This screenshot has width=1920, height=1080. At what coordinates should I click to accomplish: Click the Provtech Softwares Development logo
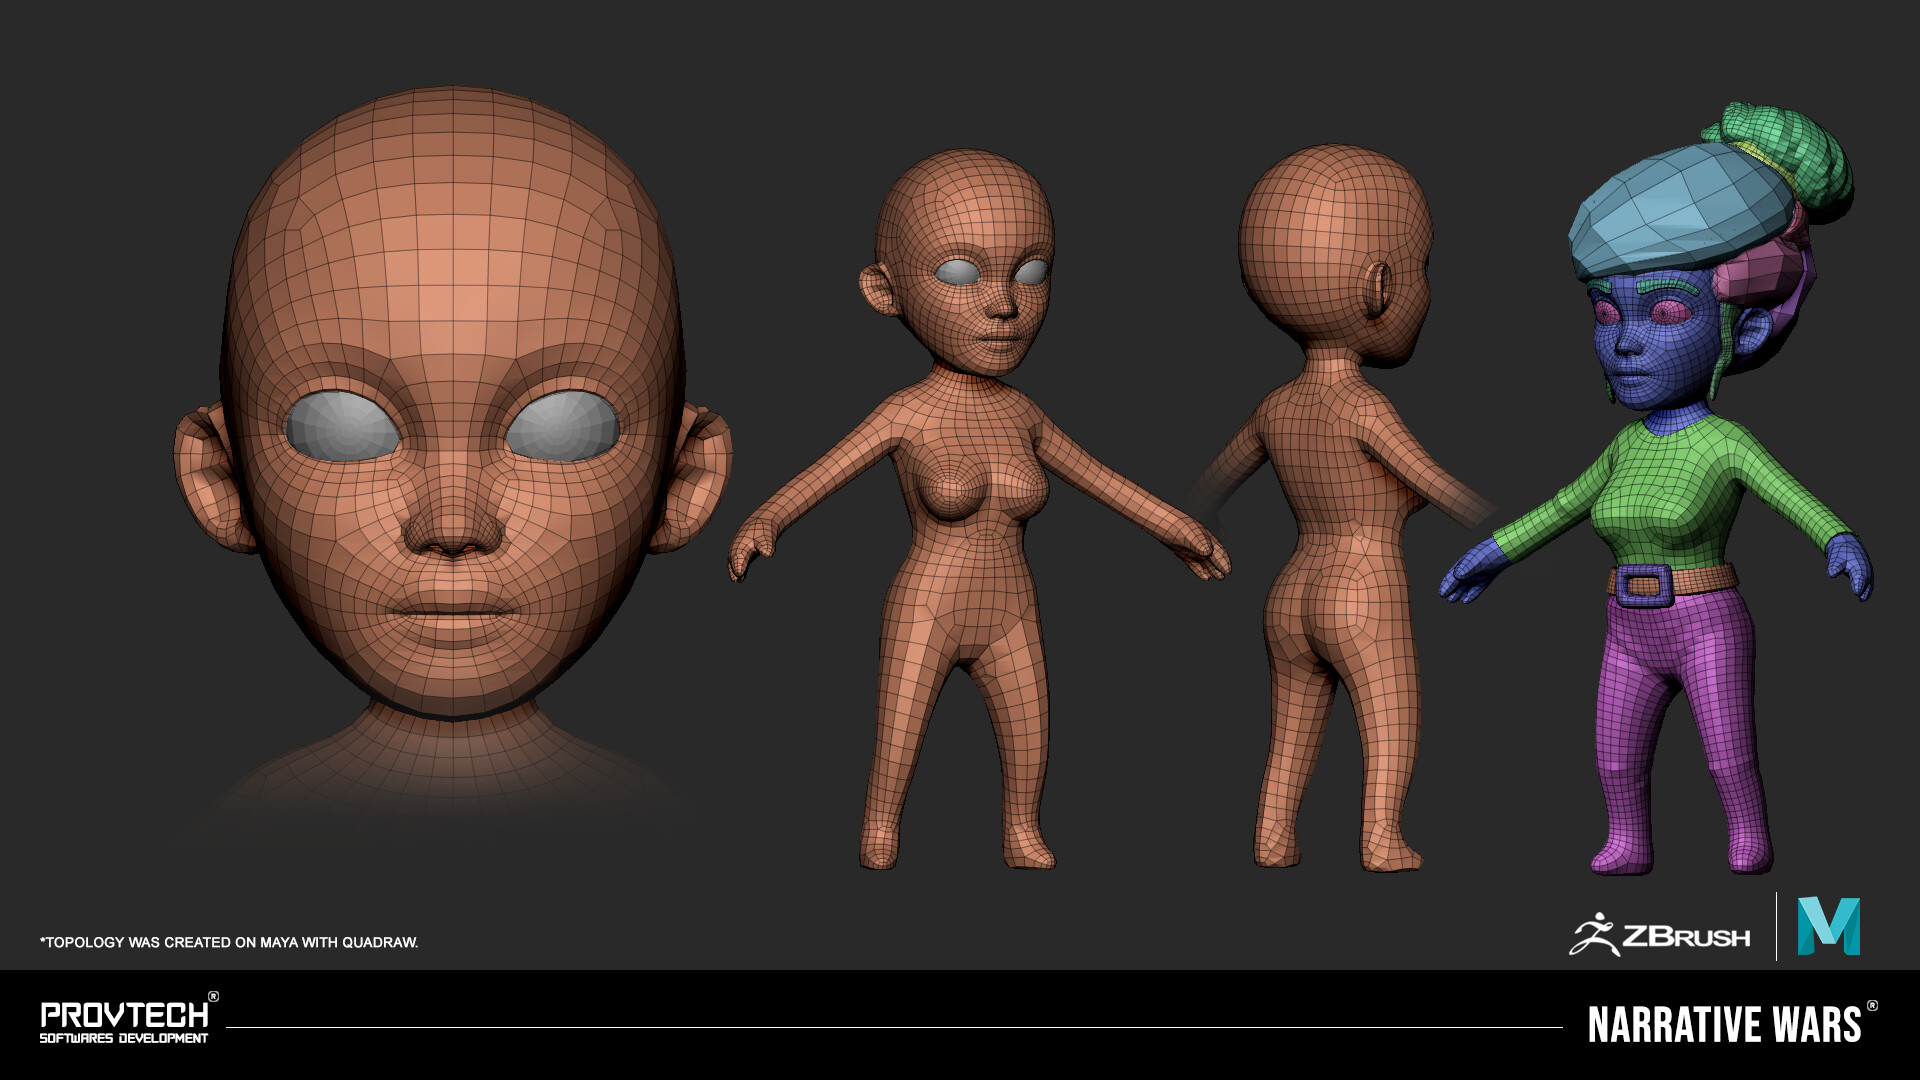click(129, 1018)
